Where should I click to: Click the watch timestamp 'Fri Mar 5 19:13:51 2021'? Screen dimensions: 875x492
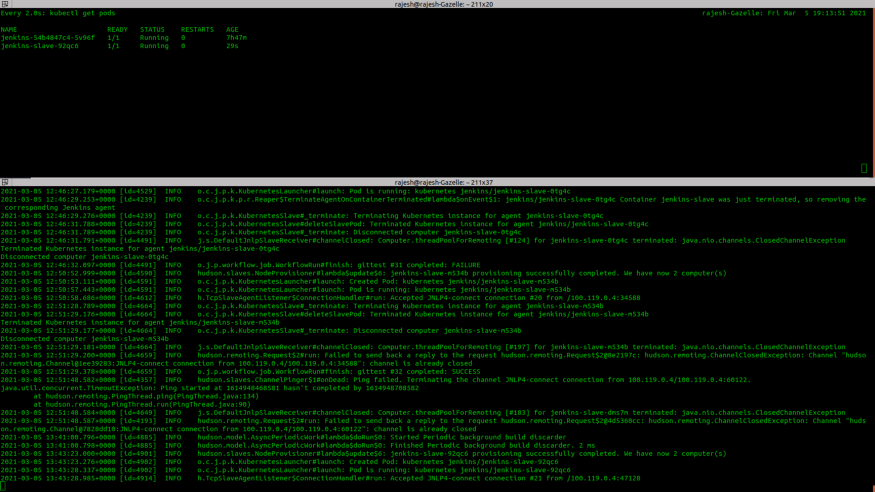point(816,13)
